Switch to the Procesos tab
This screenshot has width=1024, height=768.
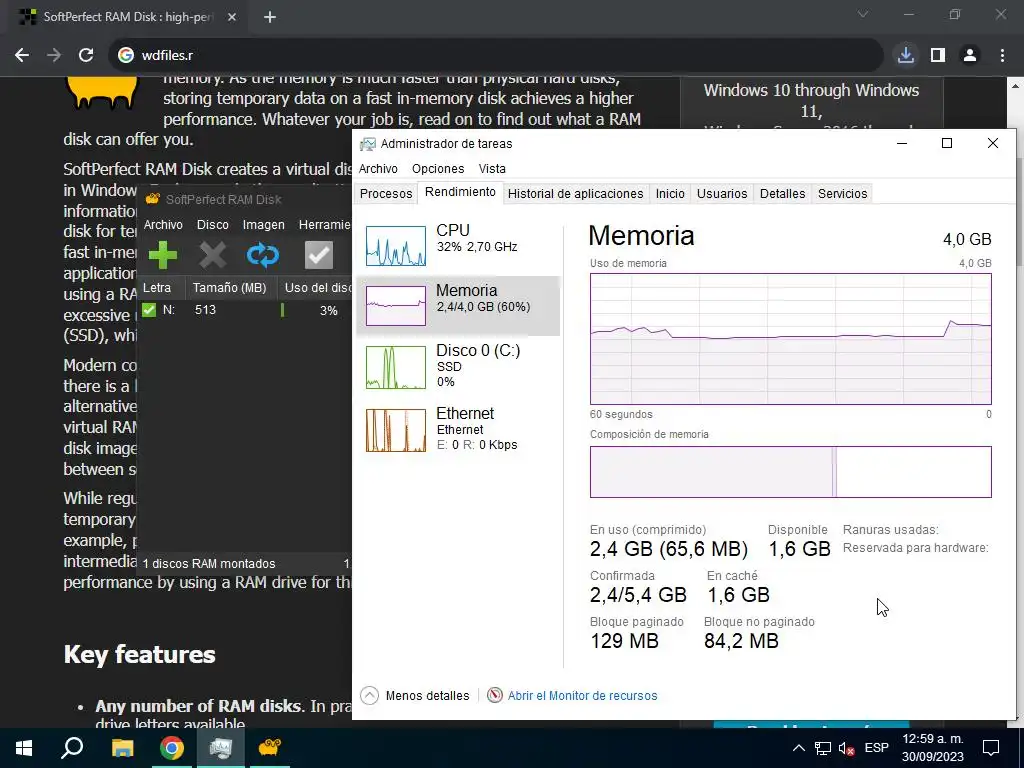coord(386,193)
